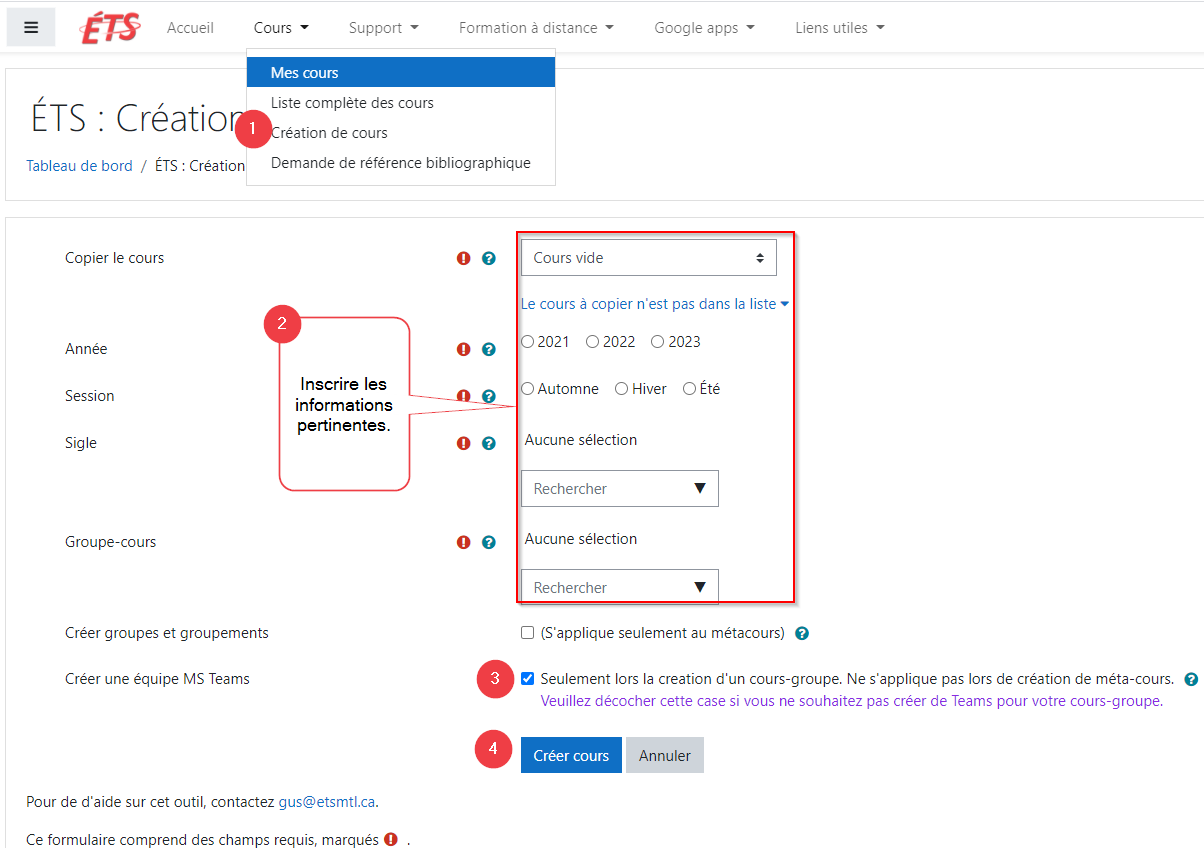Click help icon for Groupe-cours

point(489,542)
